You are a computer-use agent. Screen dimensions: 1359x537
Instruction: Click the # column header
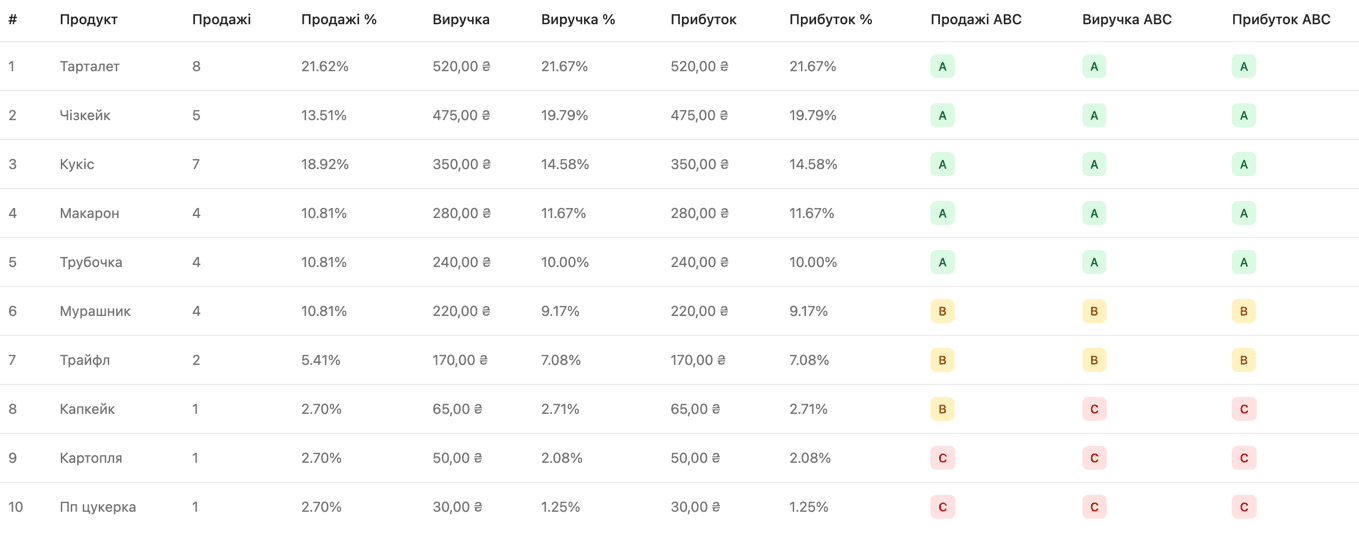12,20
